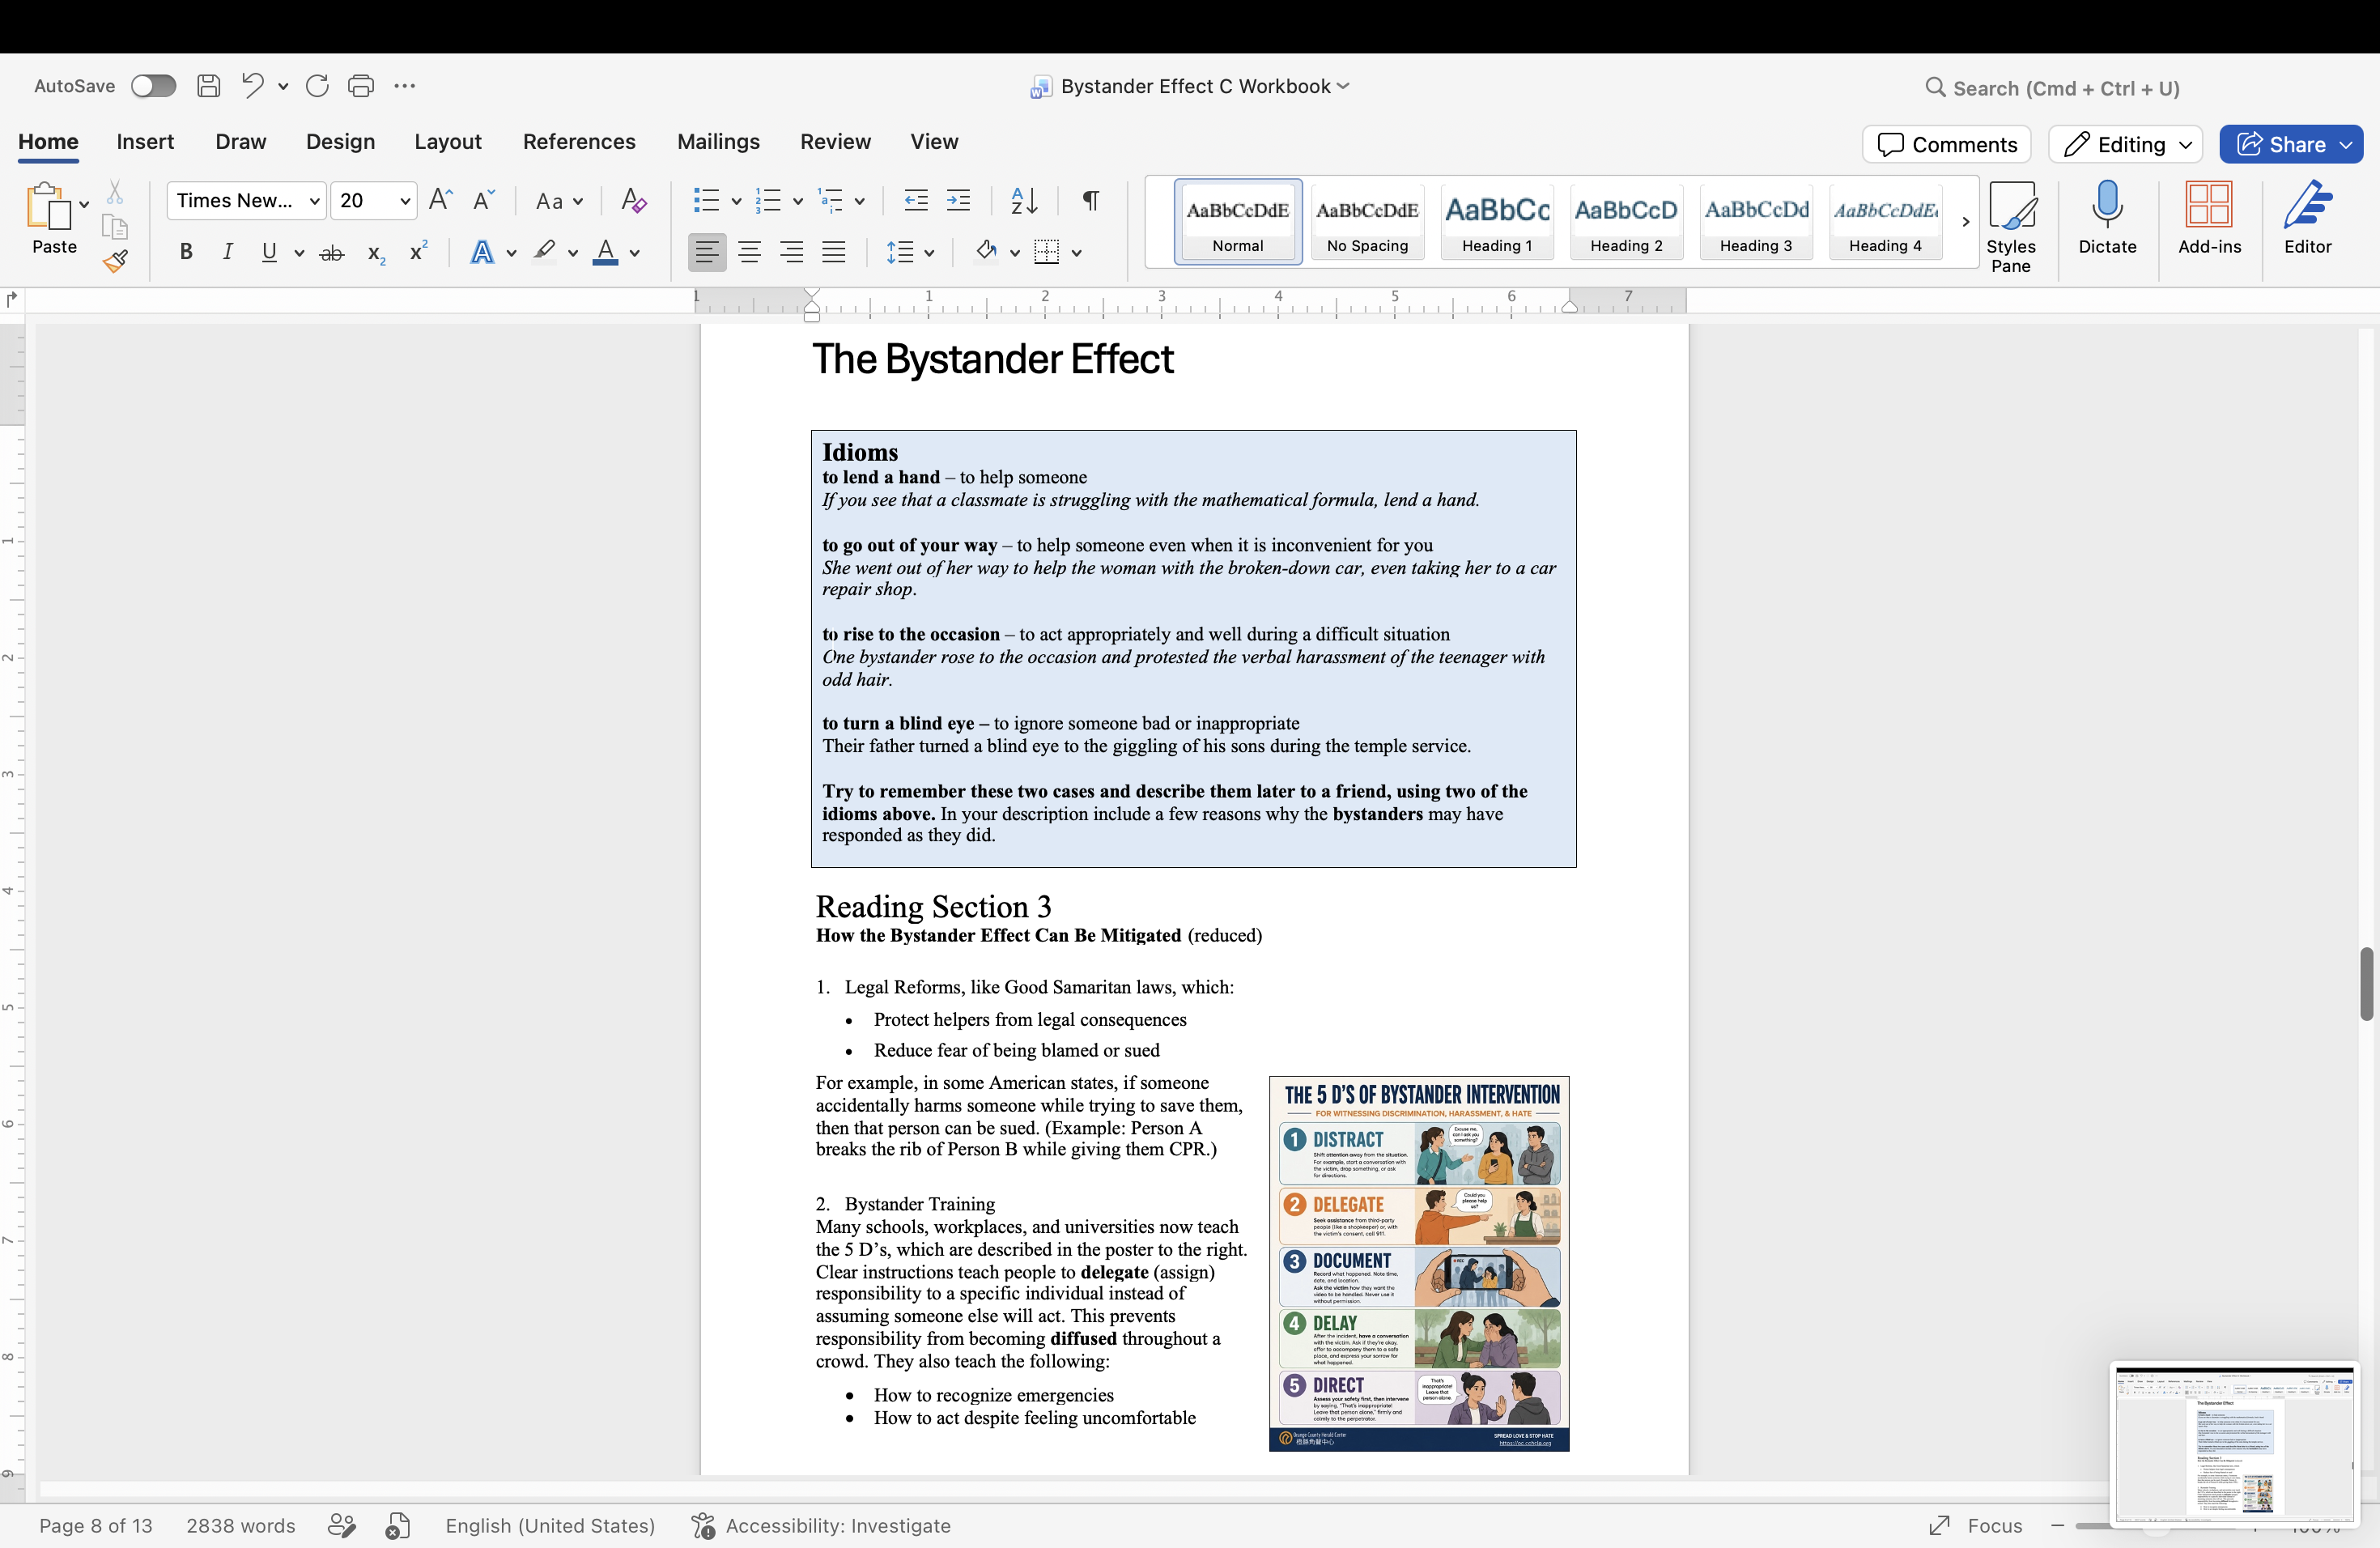Open the Insert tab
Image resolution: width=2380 pixels, height=1548 pixels.
click(x=145, y=142)
